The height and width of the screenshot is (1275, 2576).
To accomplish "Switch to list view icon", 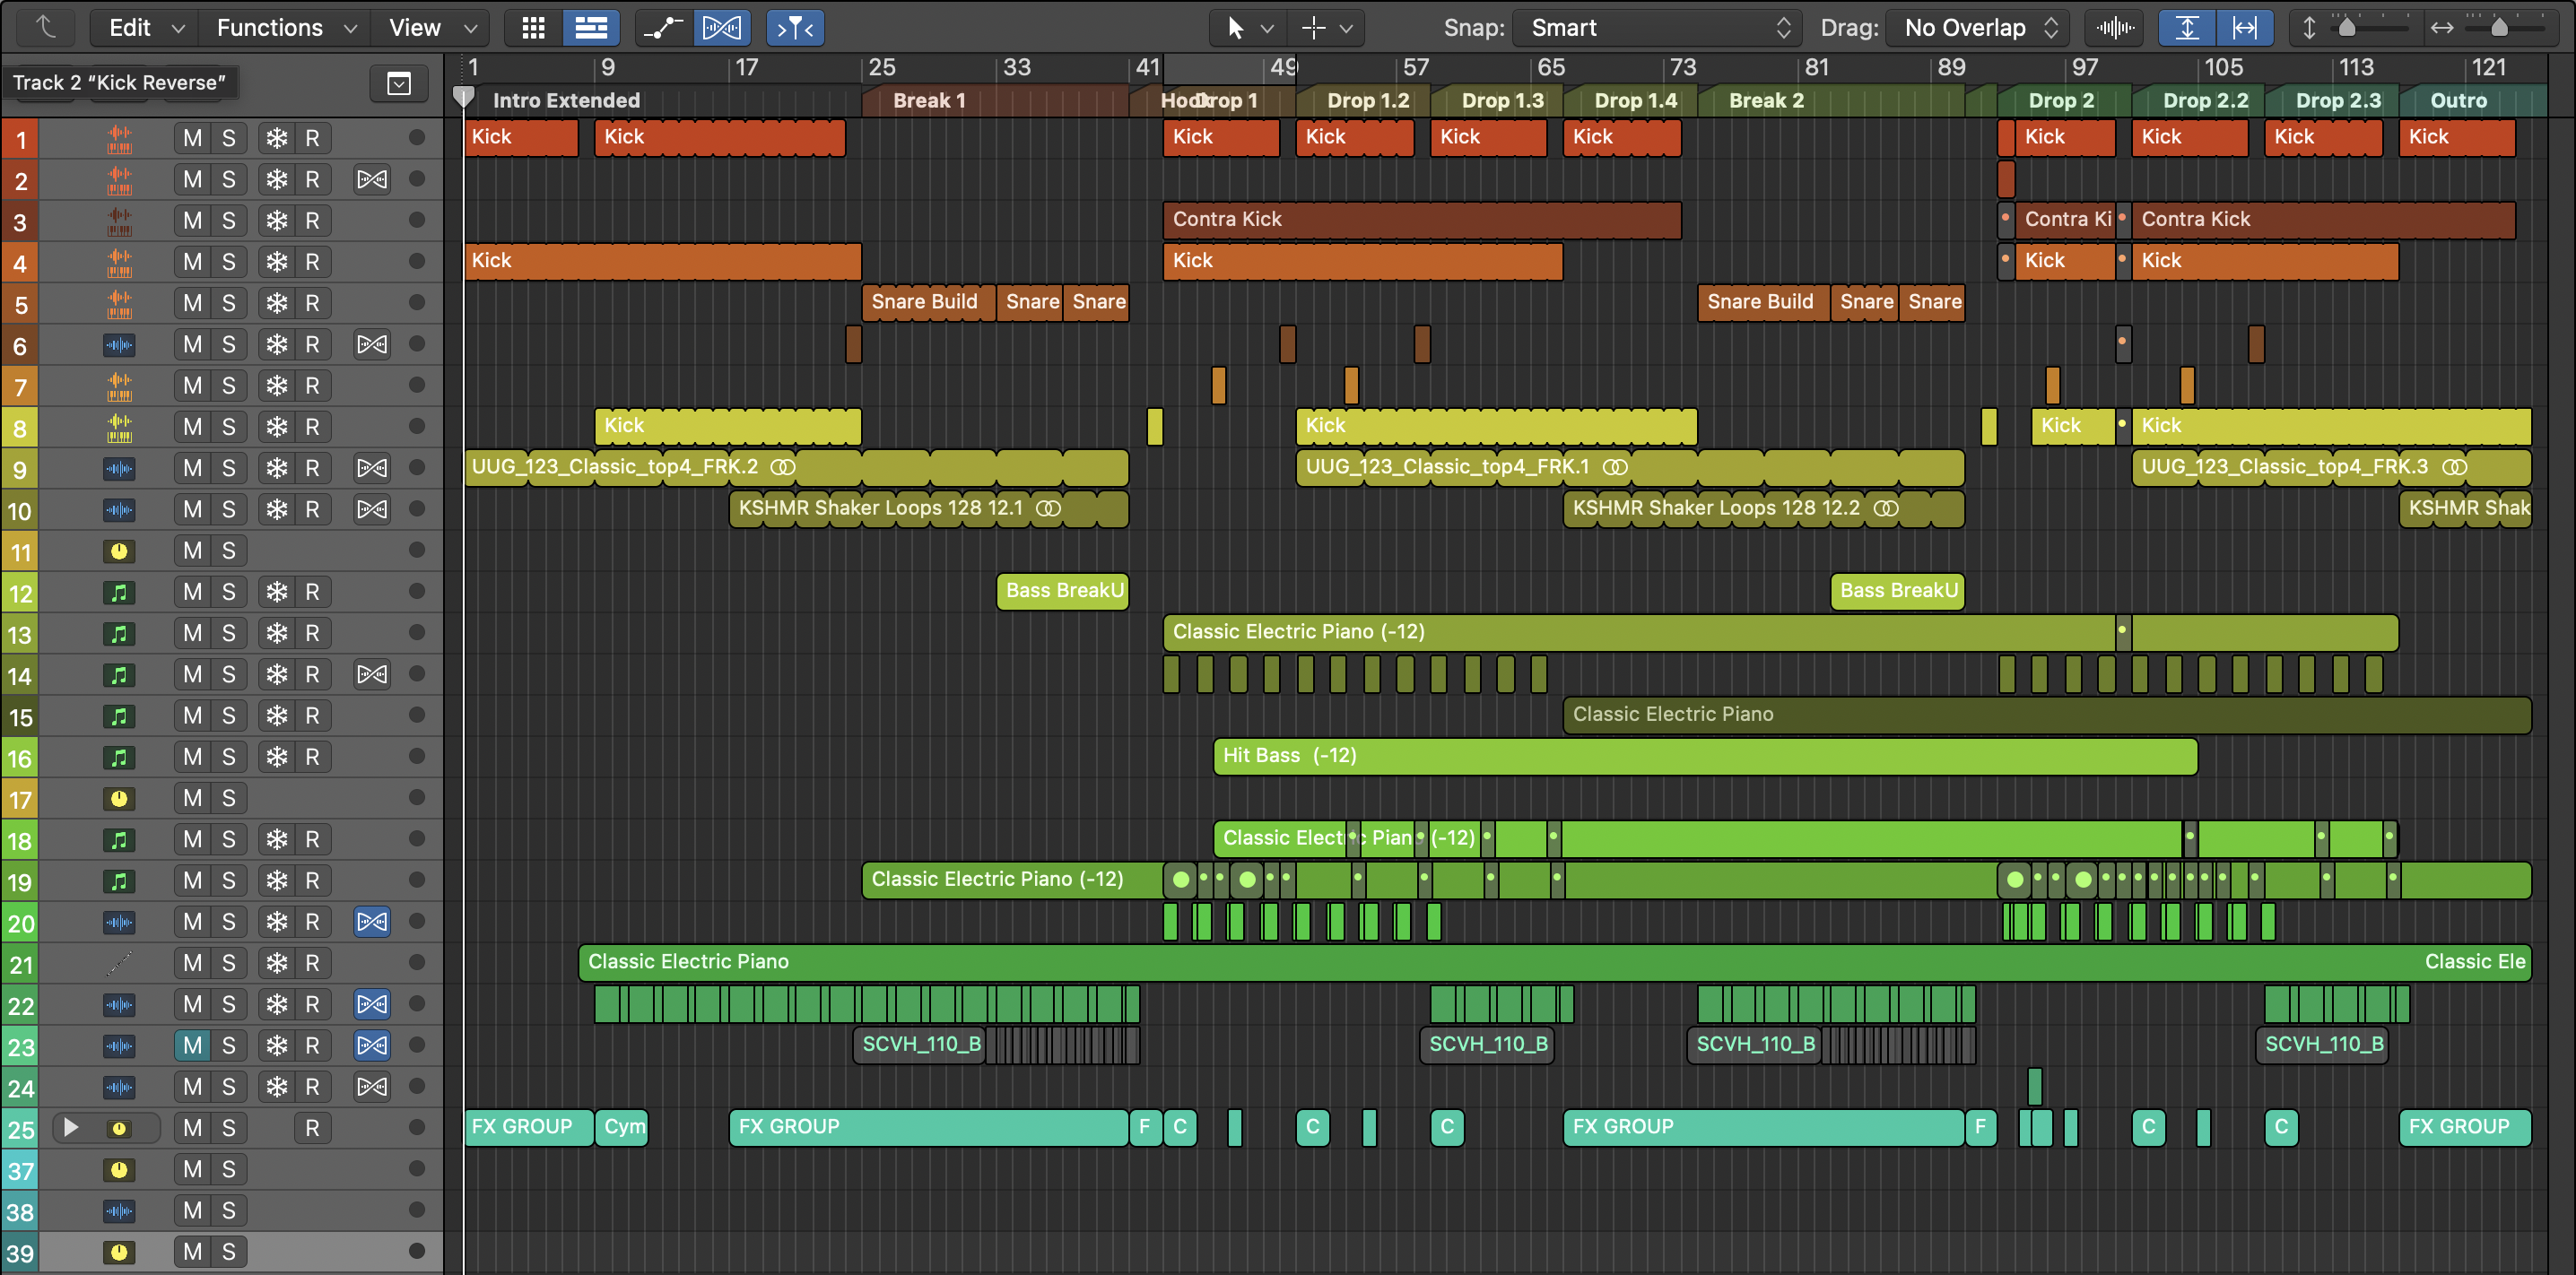I will [x=591, y=27].
